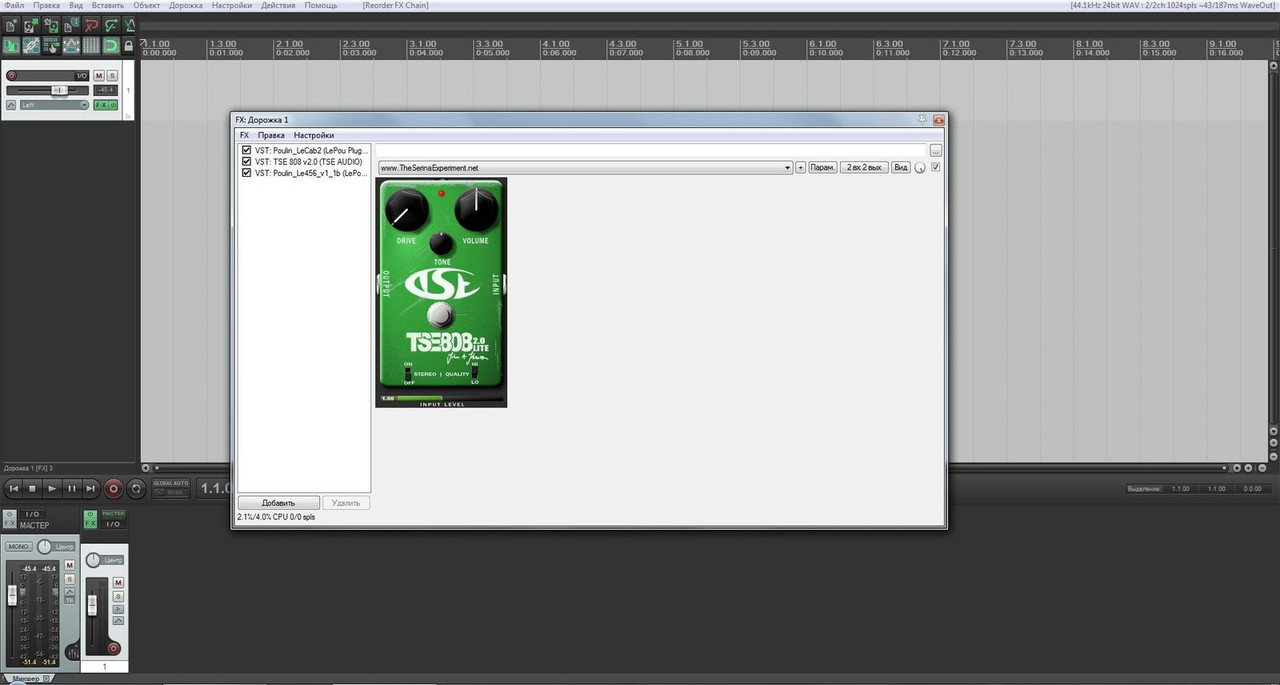Viewport: 1280px width, 685px height.
Task: Click the plus preset button
Action: point(800,167)
